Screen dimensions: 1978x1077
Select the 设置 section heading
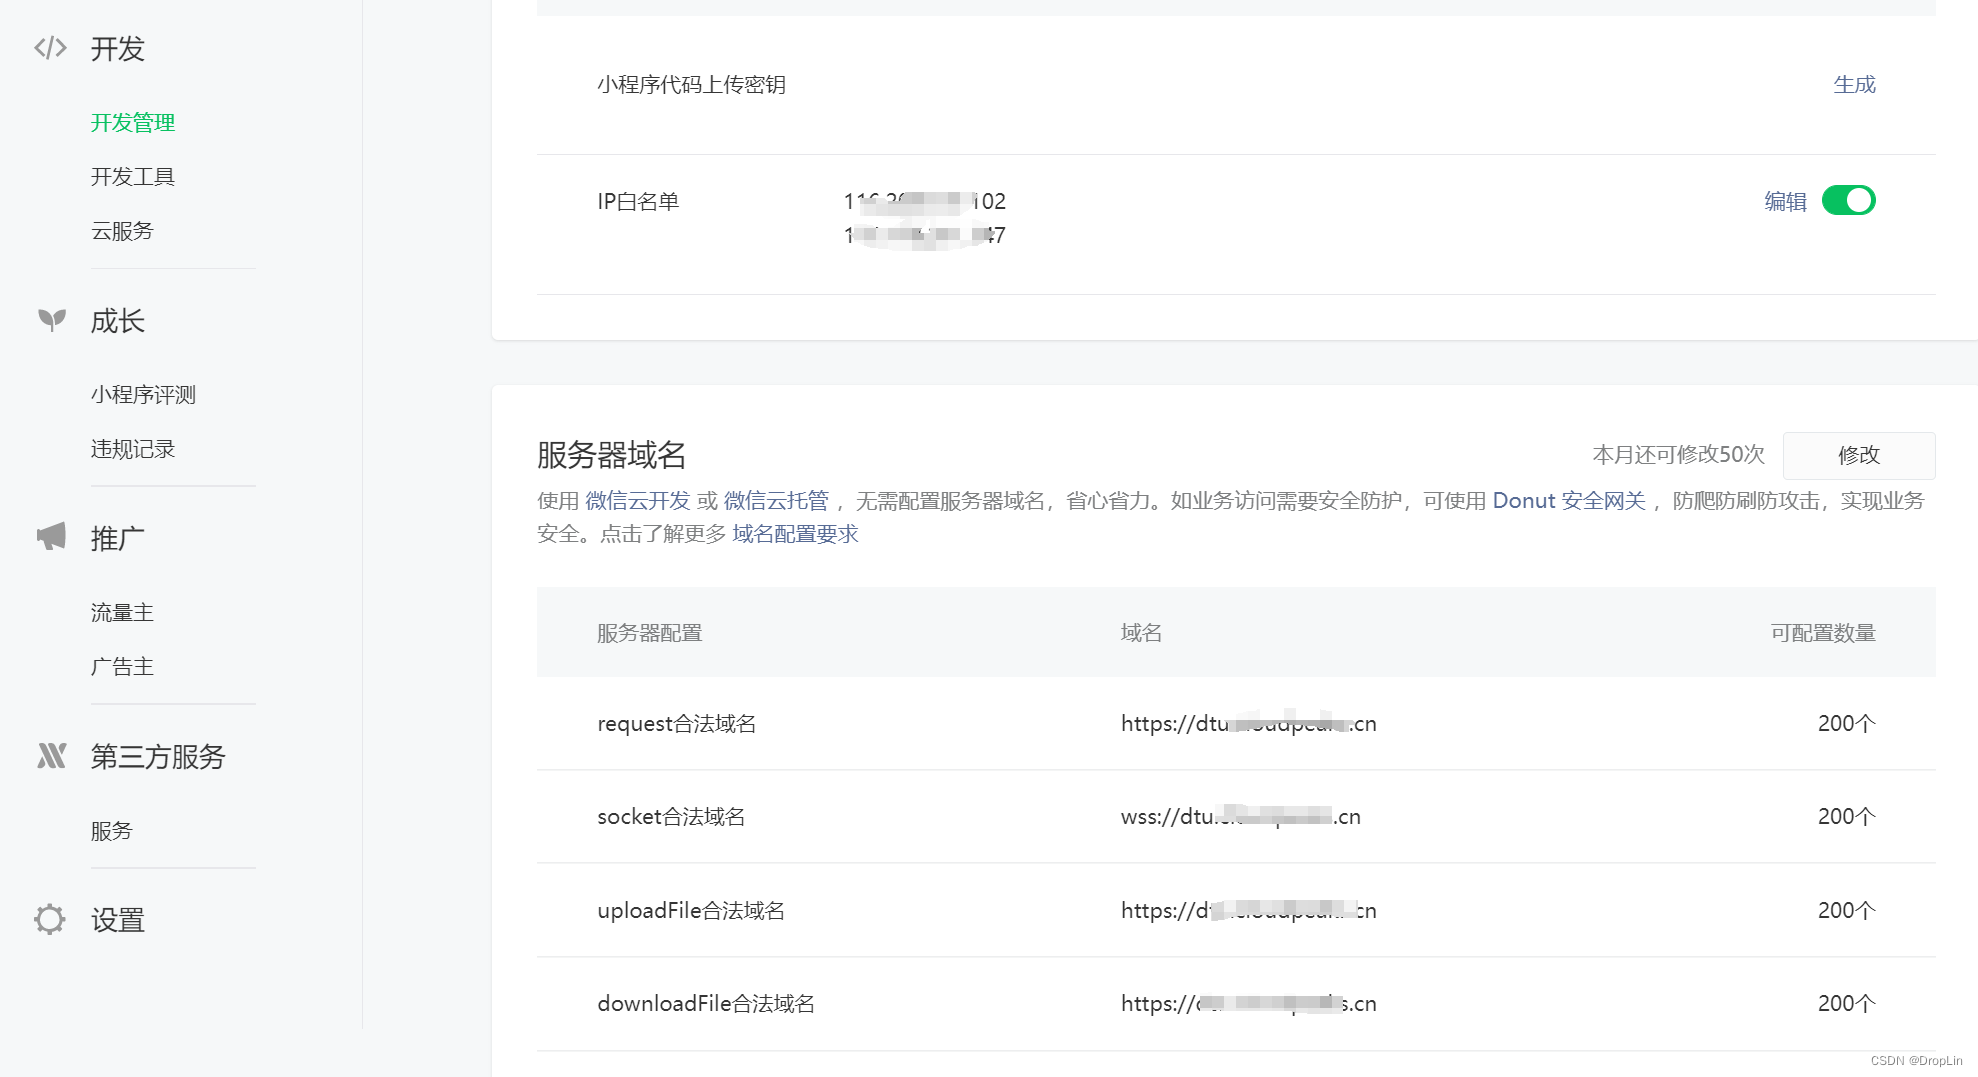118,920
